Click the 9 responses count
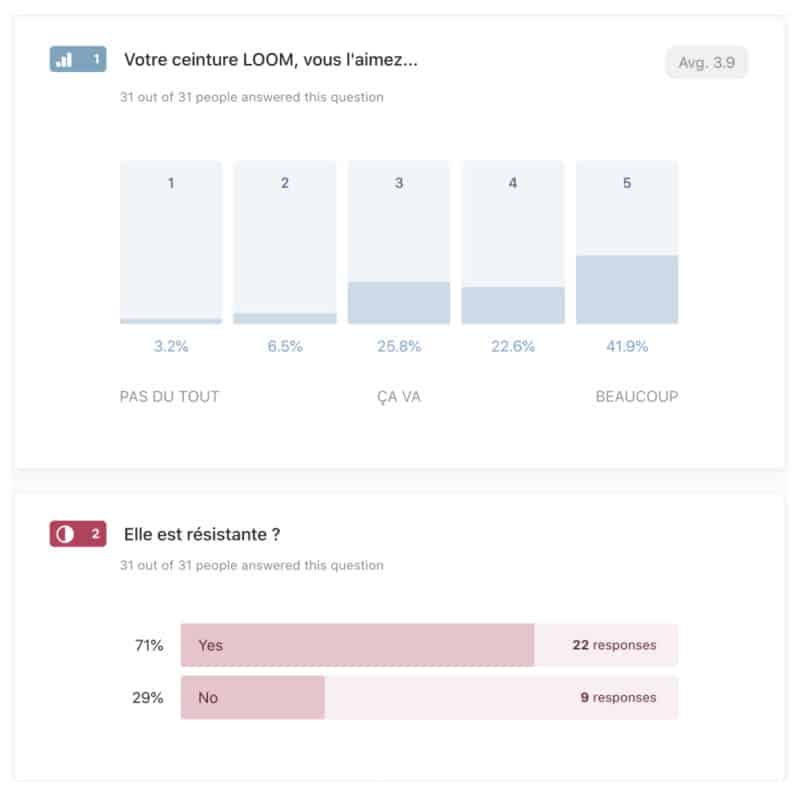Screen dimensions: 800x795 pos(618,697)
